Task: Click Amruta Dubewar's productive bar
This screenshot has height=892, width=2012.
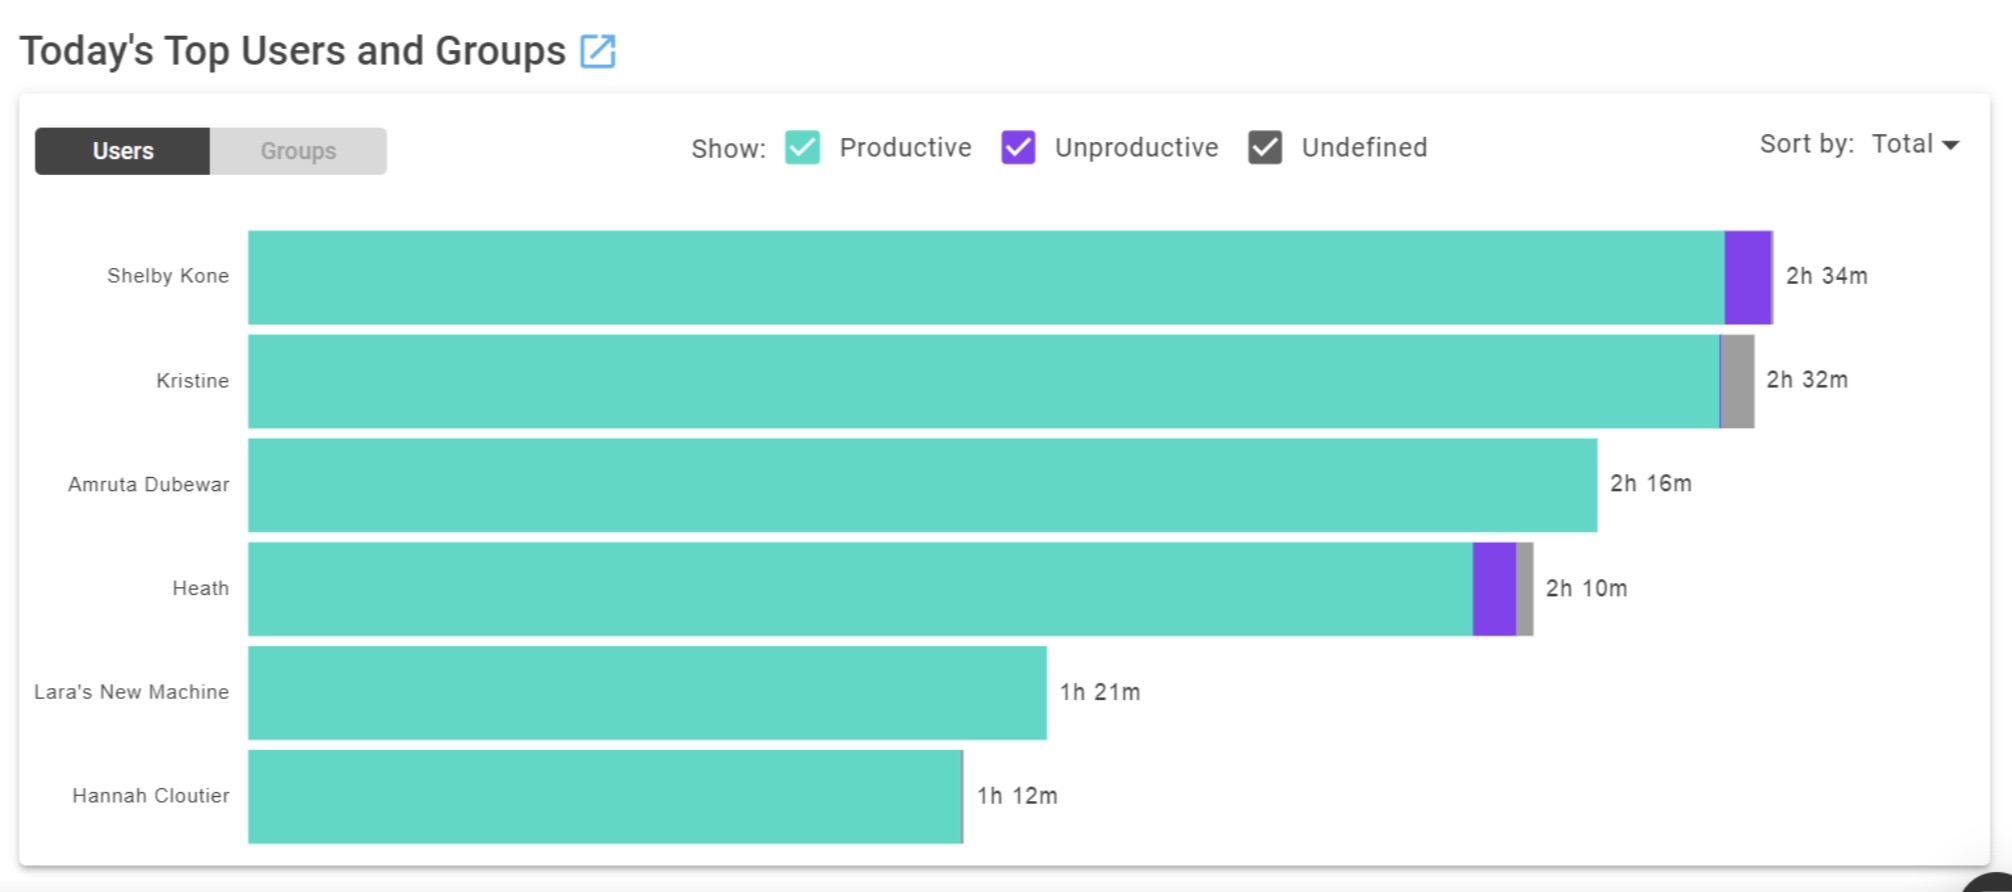Action: point(922,485)
